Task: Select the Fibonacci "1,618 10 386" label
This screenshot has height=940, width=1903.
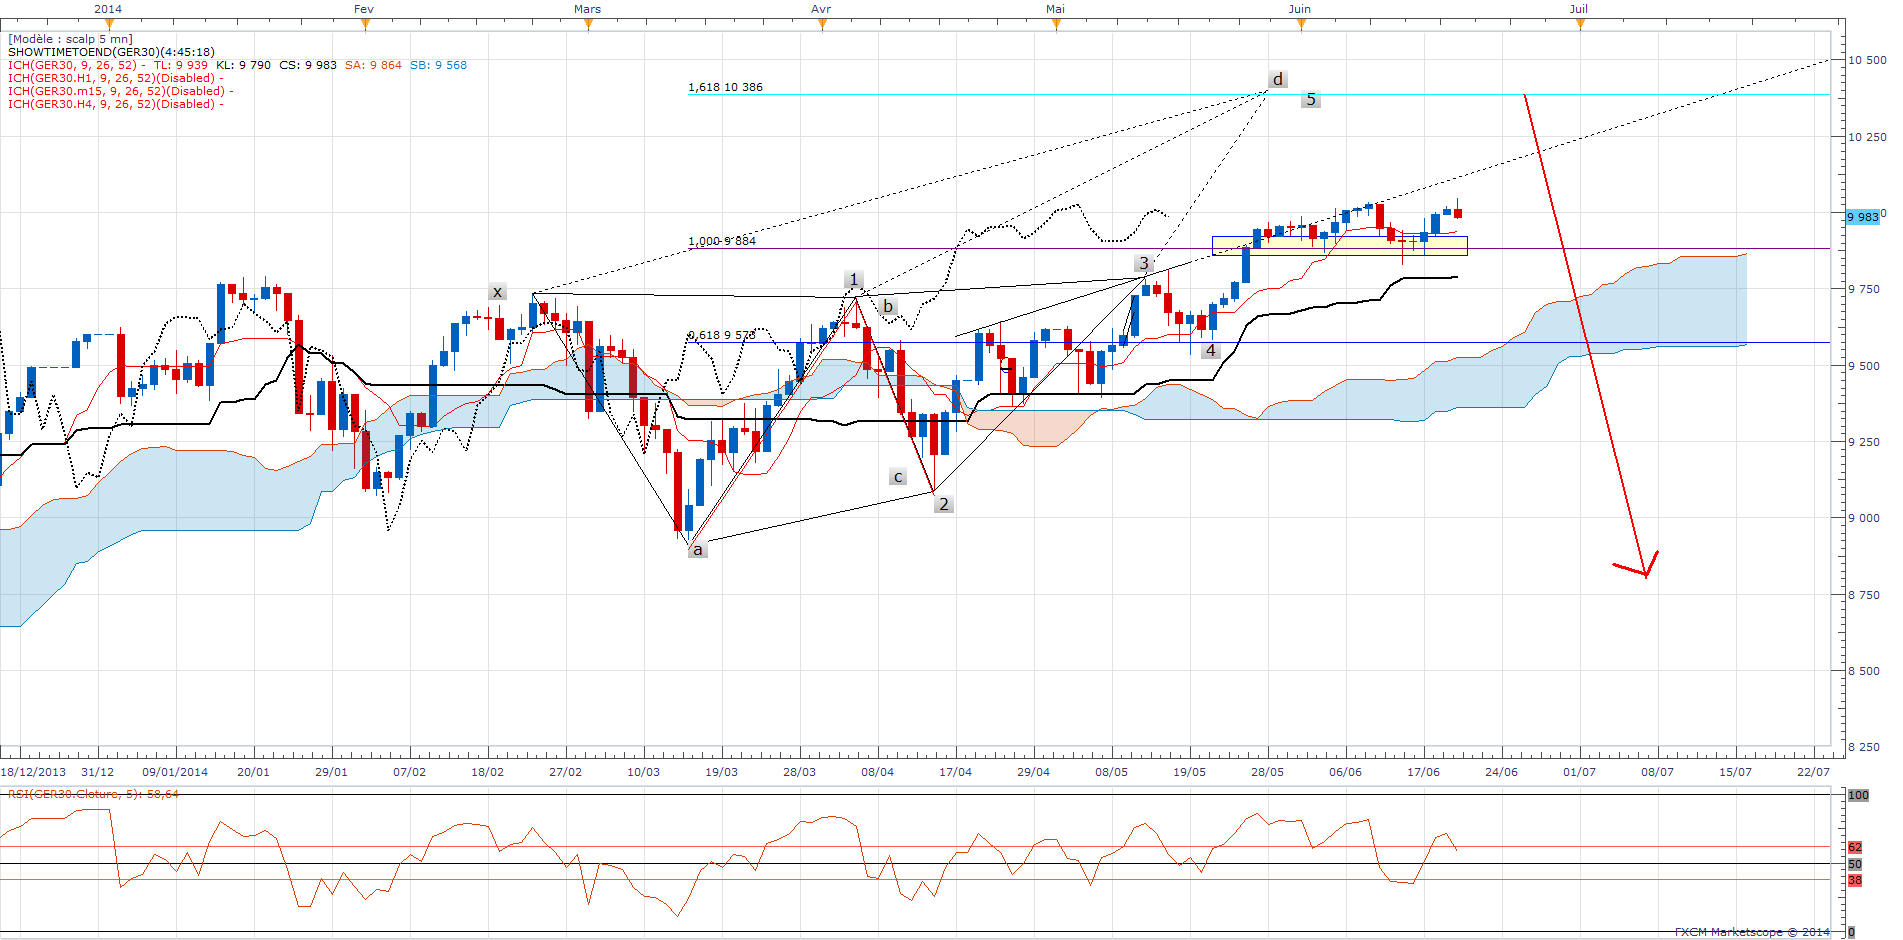Action: click(x=725, y=87)
